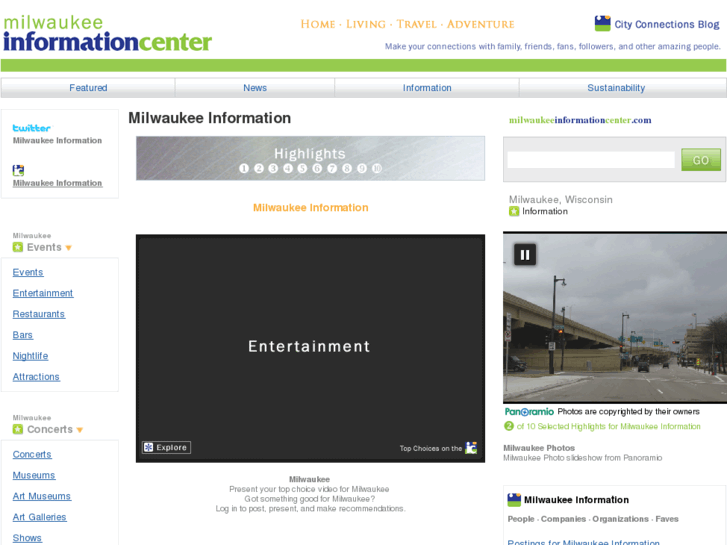Click the green star icon beside Concerts heading
The image size is (727, 545).
click(18, 430)
